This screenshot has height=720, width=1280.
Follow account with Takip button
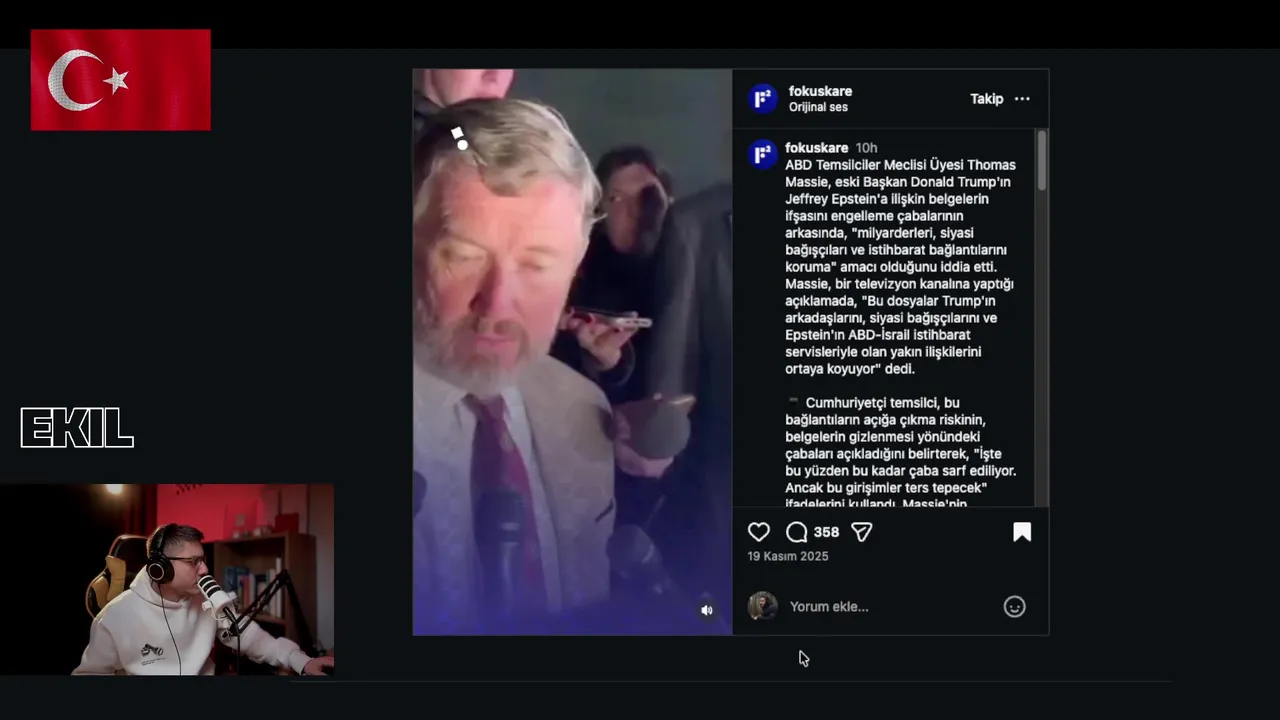986,99
